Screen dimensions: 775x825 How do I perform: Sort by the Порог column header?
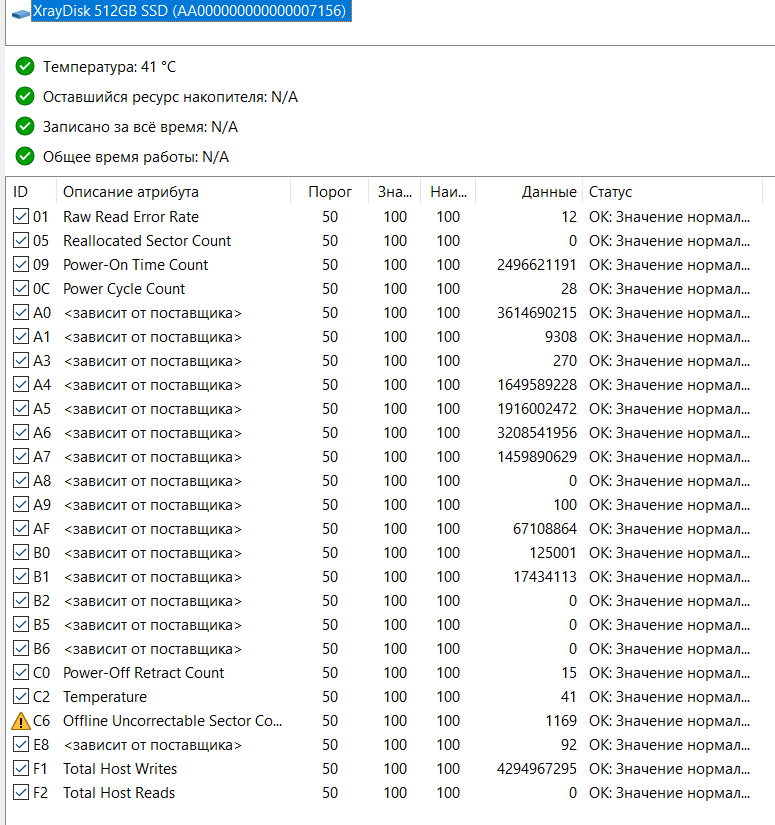330,192
